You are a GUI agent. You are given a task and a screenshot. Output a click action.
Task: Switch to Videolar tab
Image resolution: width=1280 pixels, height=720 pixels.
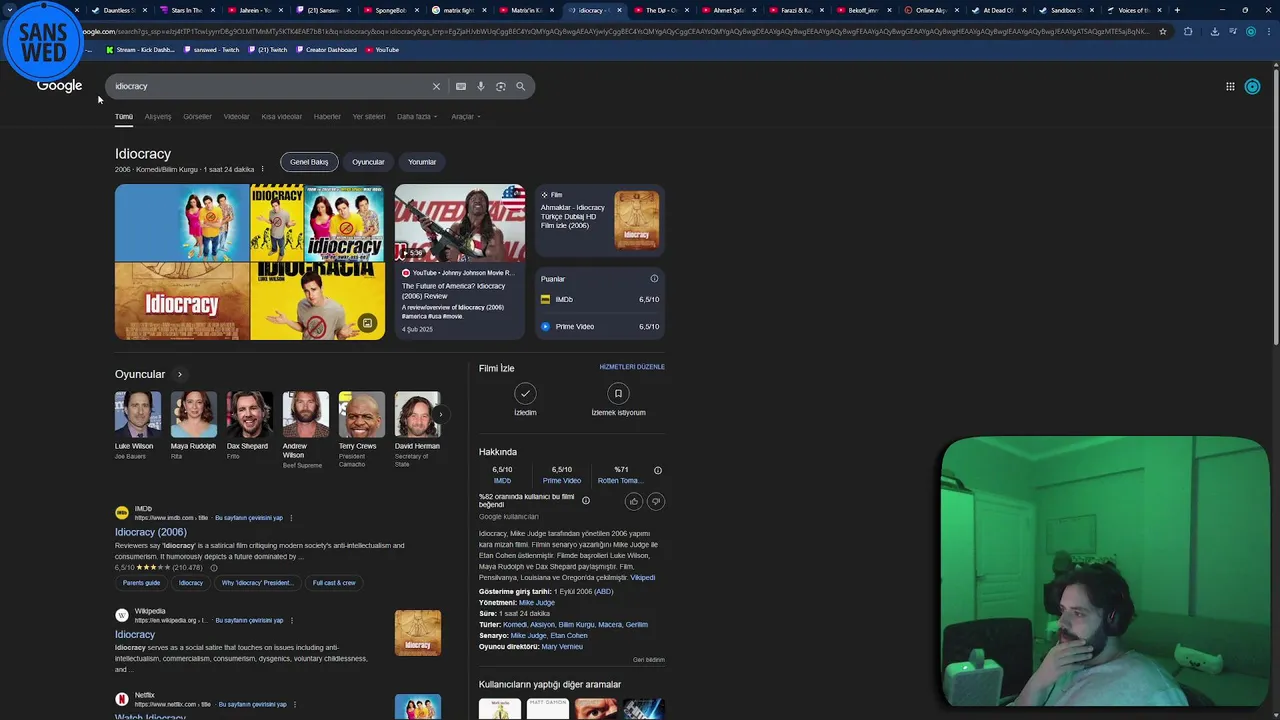(236, 117)
